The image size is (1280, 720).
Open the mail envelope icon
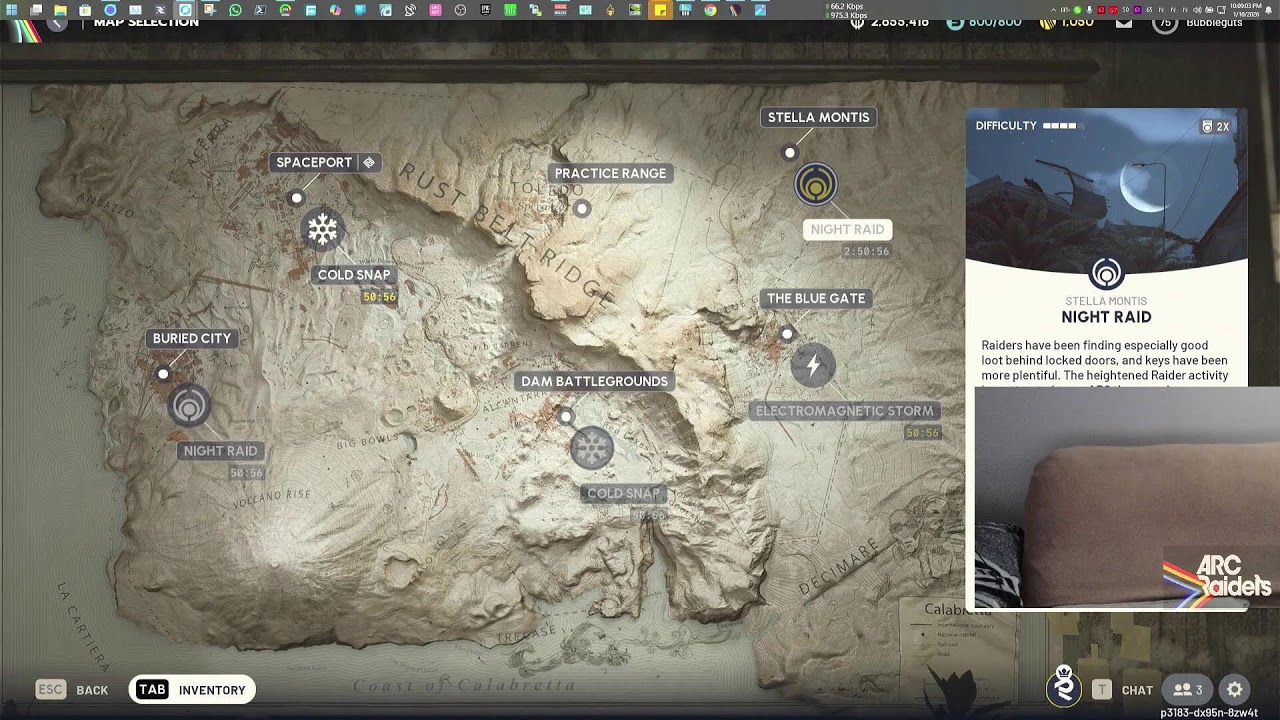(1124, 22)
